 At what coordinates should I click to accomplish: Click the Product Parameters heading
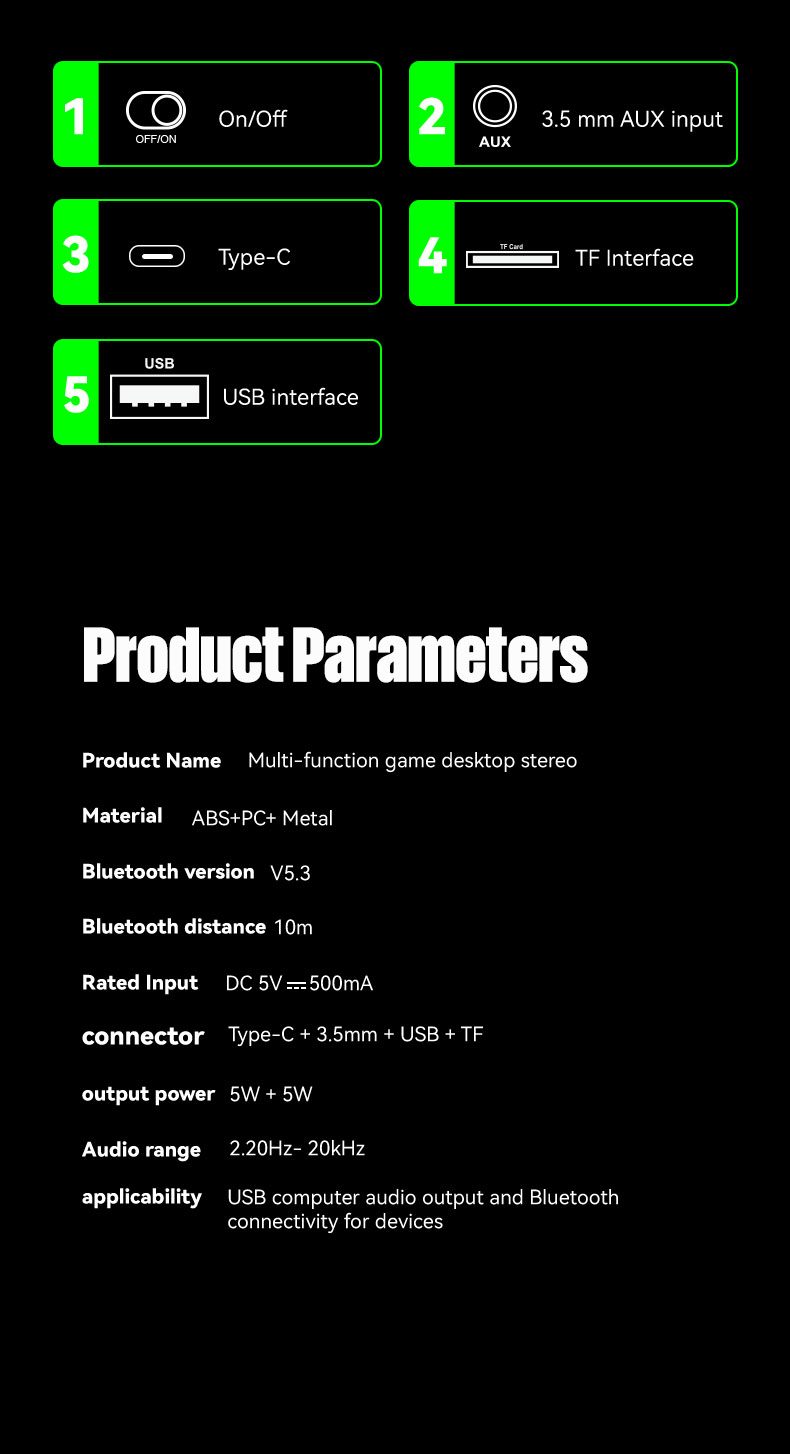tap(335, 656)
